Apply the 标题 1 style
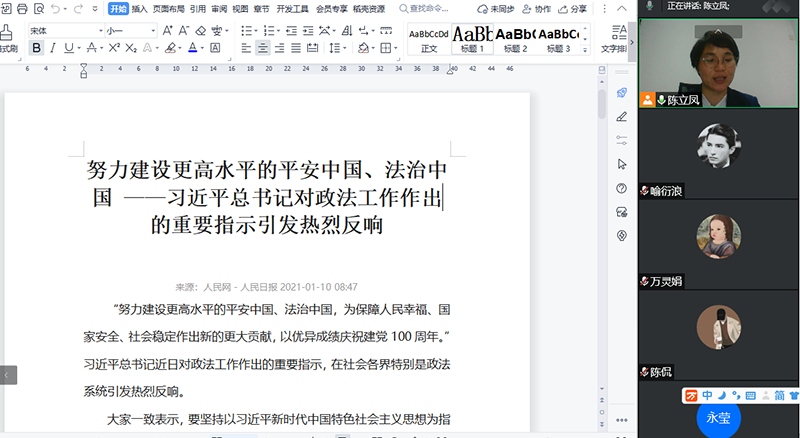800x438 pixels. tap(472, 39)
